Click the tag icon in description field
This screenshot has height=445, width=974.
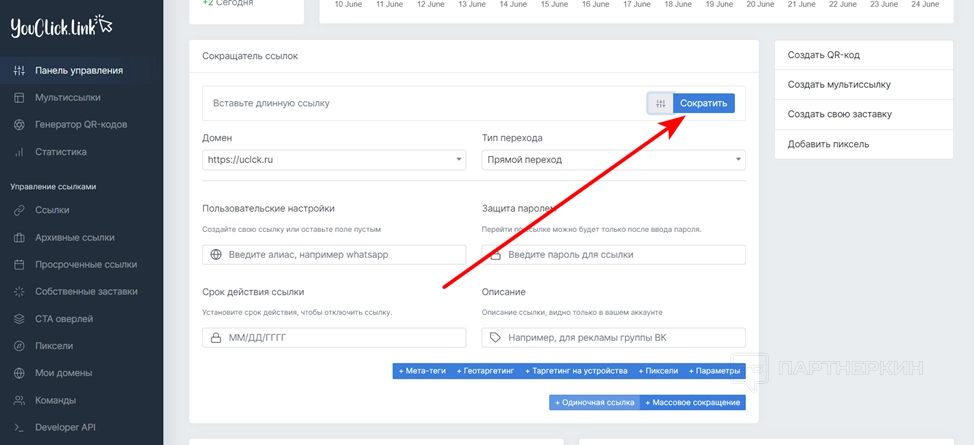pos(496,338)
